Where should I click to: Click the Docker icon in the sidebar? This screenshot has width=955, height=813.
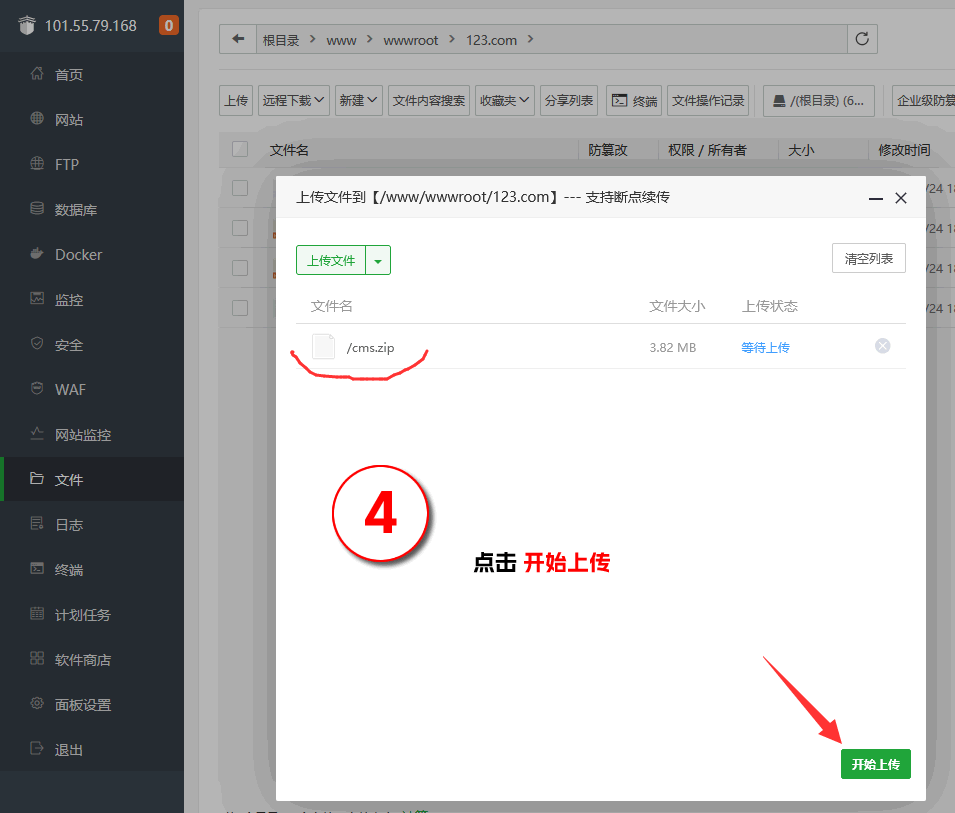[x=37, y=254]
